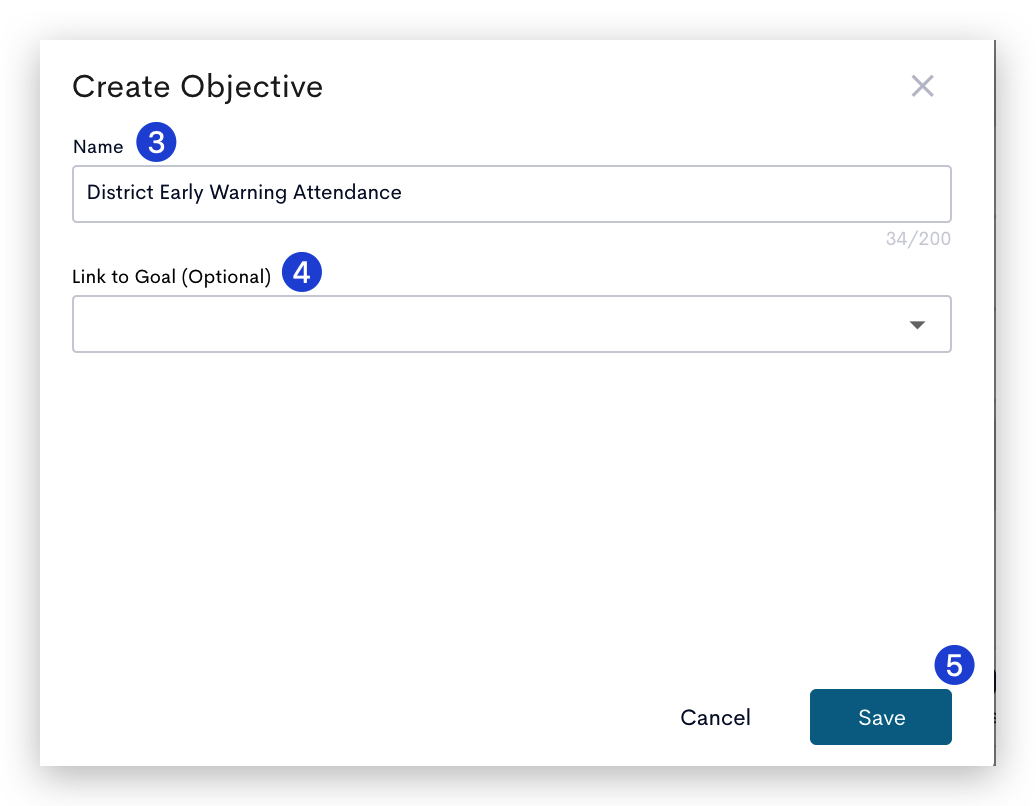Click the Name field label
Image resolution: width=1036 pixels, height=806 pixels.
pos(98,147)
